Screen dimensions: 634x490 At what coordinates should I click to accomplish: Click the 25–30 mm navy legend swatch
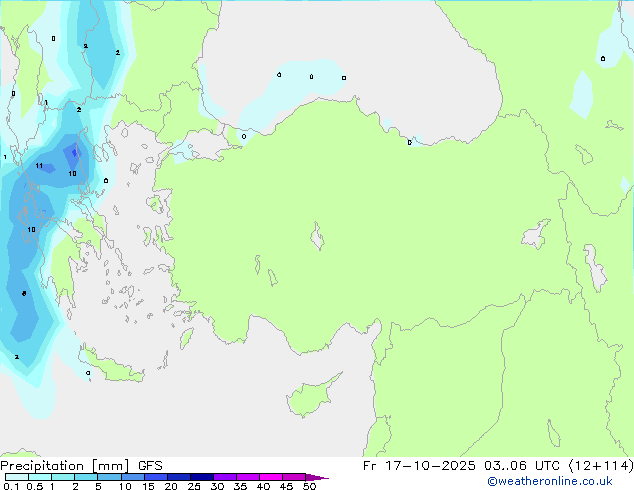pos(202,477)
